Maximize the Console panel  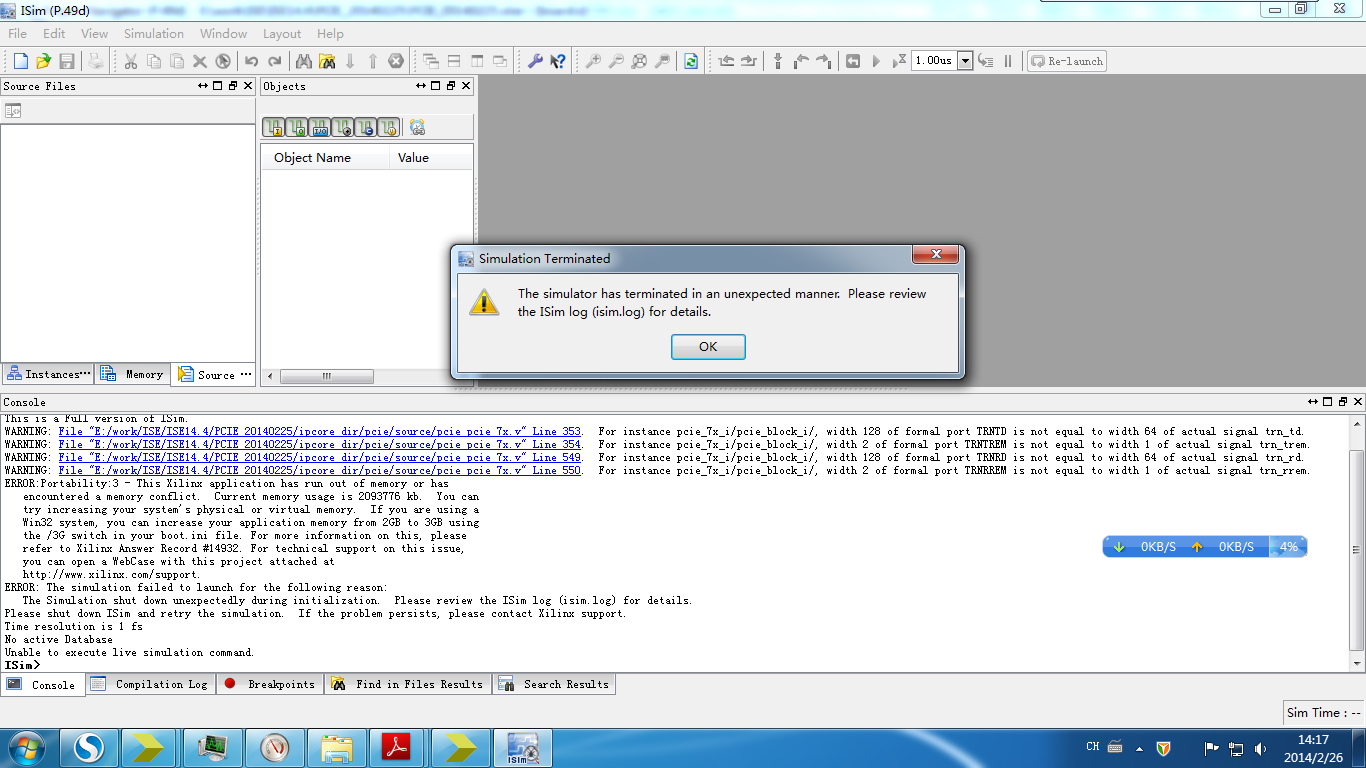coord(1326,402)
